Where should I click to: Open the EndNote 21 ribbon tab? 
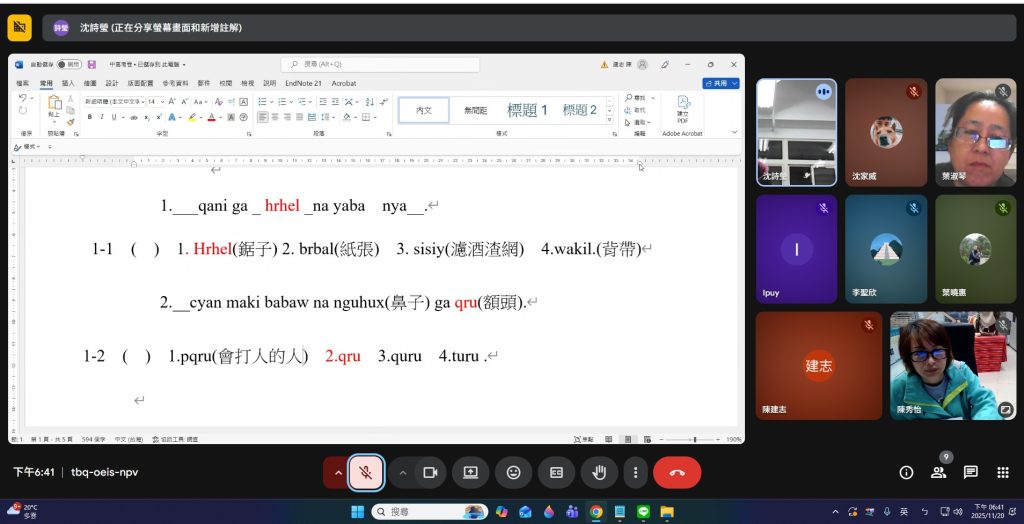[x=303, y=83]
